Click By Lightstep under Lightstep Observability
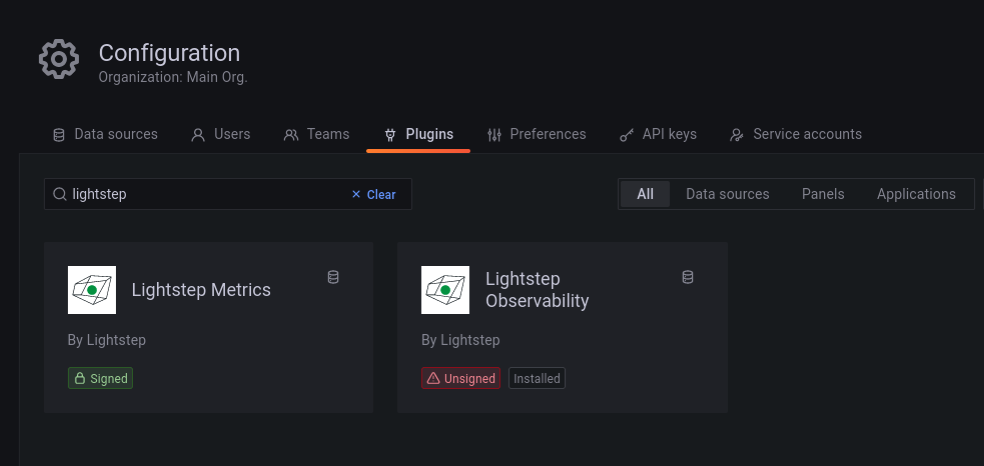This screenshot has width=984, height=466. click(x=461, y=340)
